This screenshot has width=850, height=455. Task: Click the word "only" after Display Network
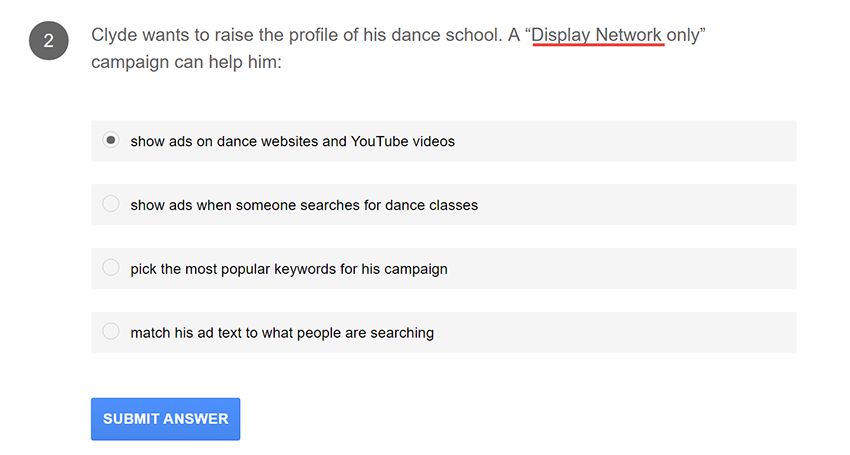[x=683, y=35]
